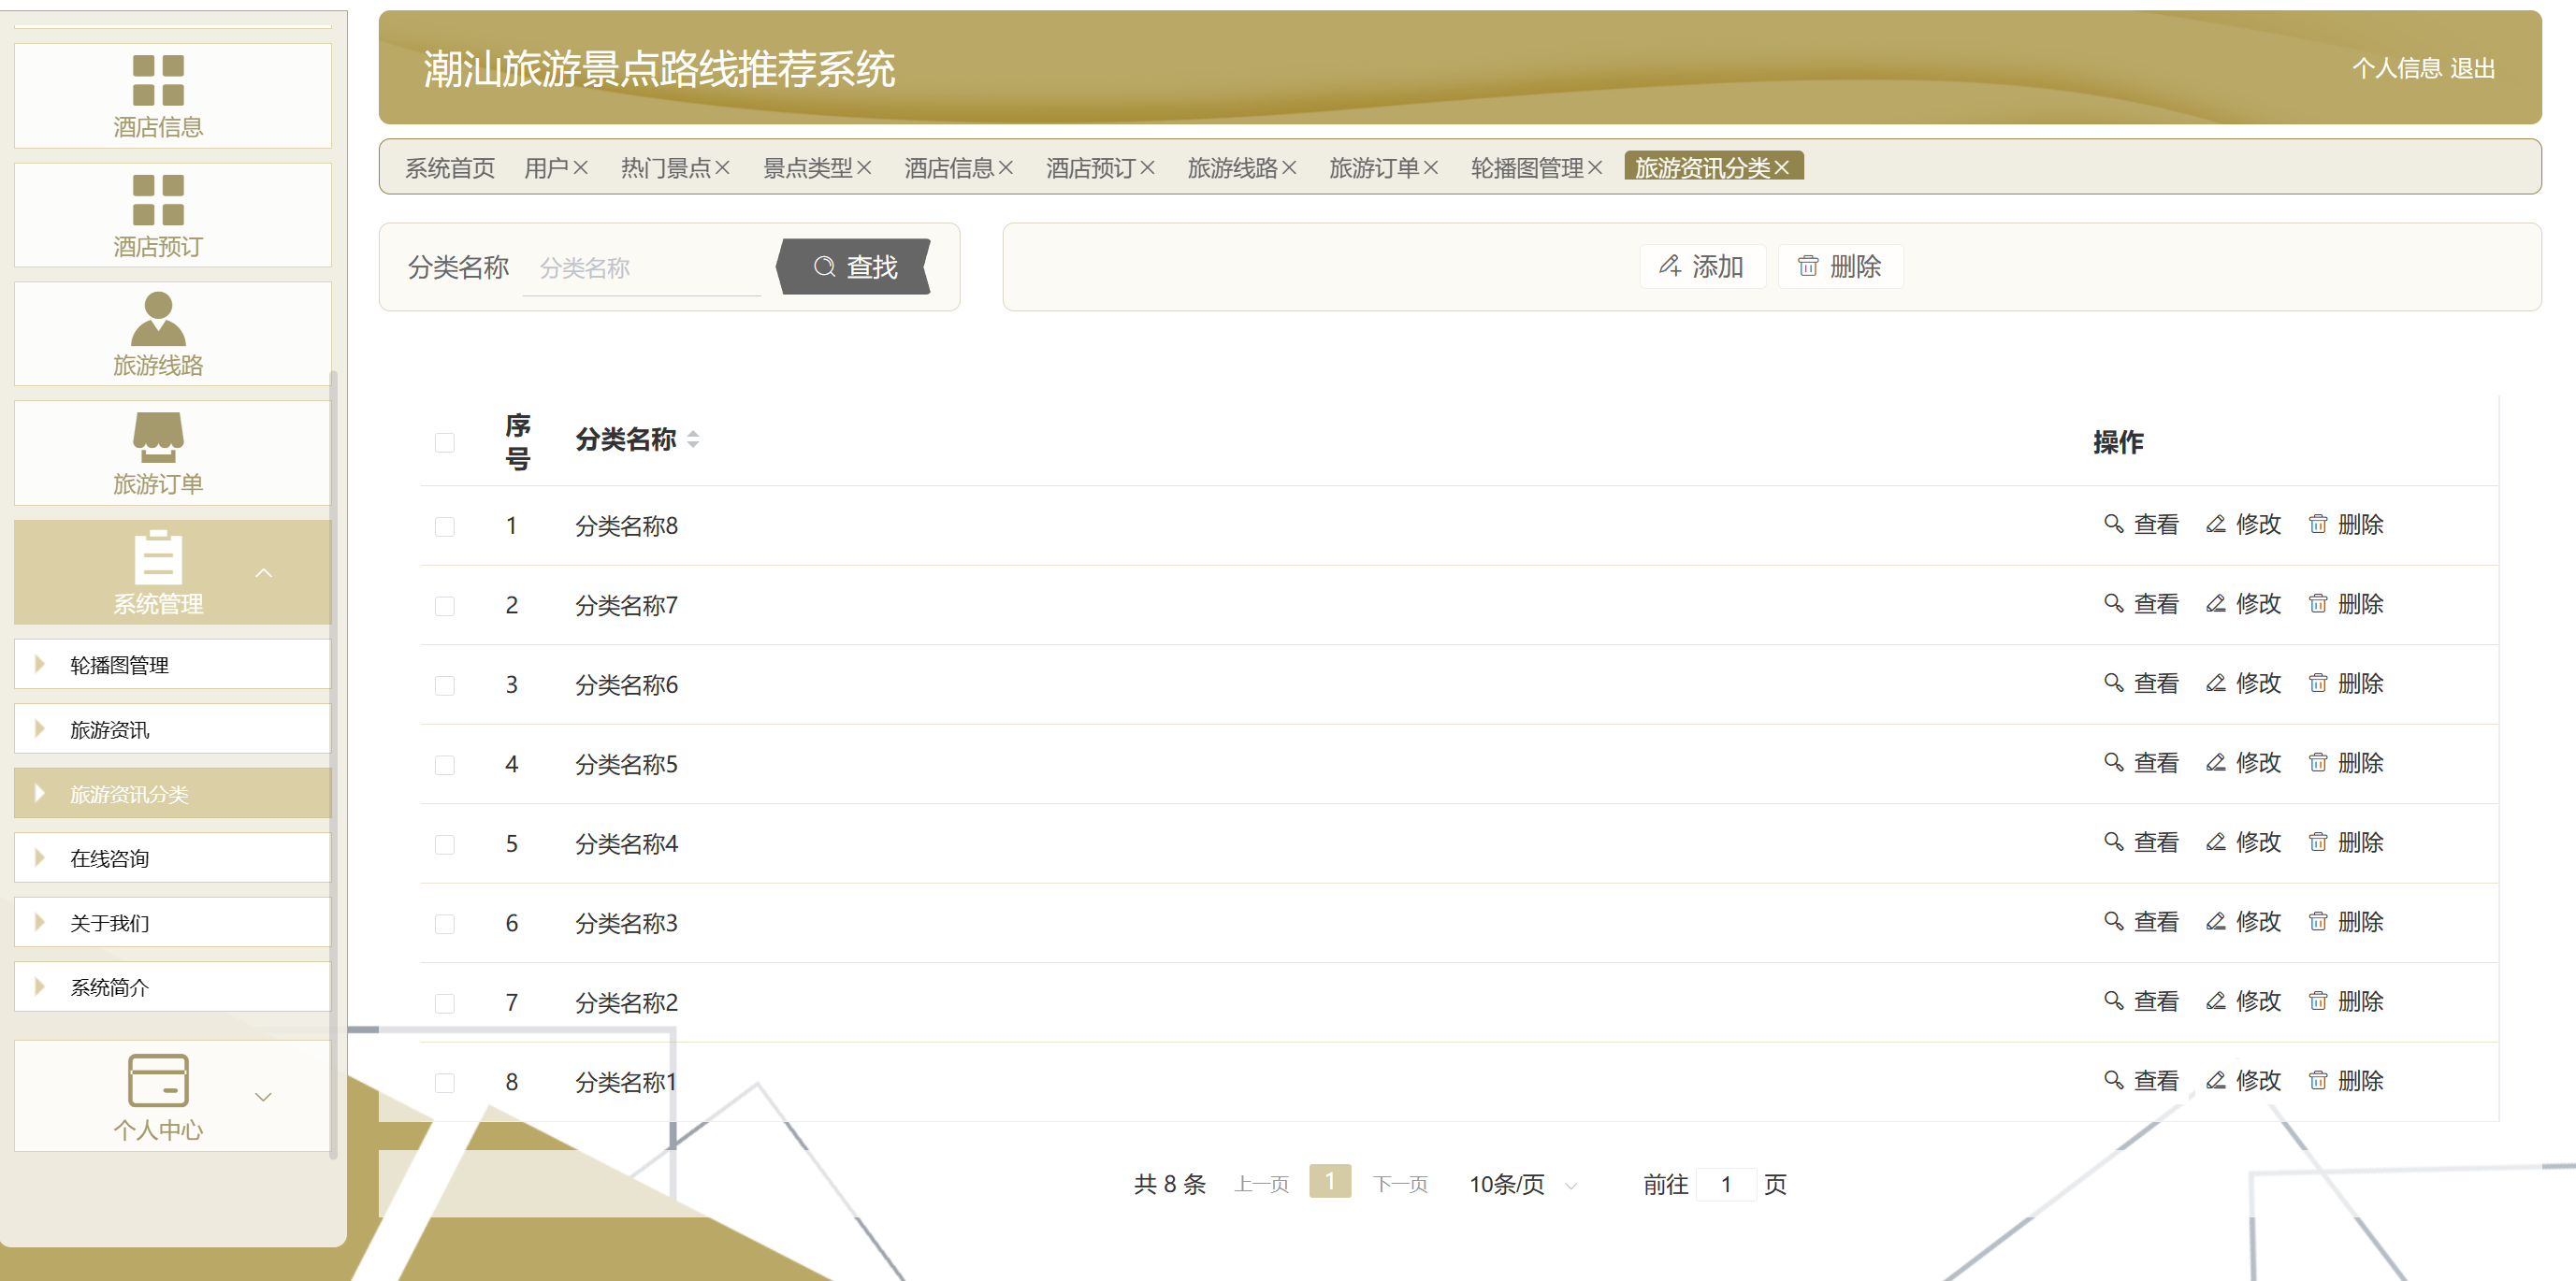Check the 分类名称7 row checkbox
Image resolution: width=2576 pixels, height=1281 pixels.
[445, 606]
